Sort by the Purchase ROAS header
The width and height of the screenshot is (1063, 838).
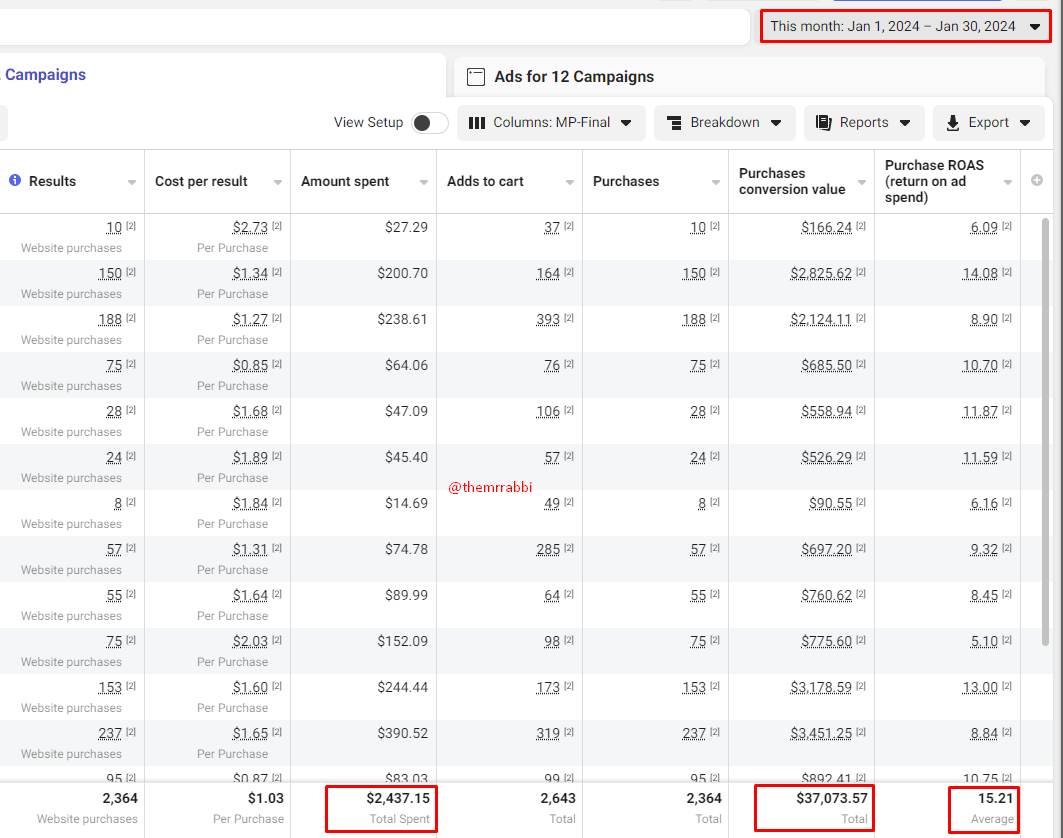click(x=934, y=181)
